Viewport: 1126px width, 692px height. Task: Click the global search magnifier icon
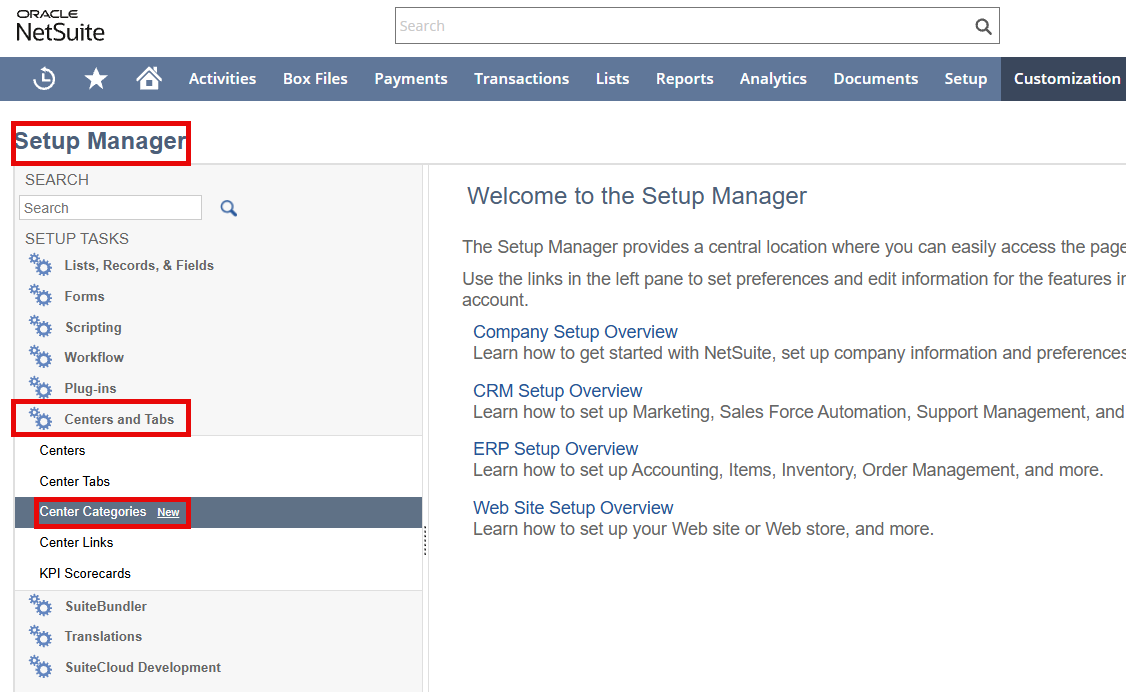click(x=983, y=27)
